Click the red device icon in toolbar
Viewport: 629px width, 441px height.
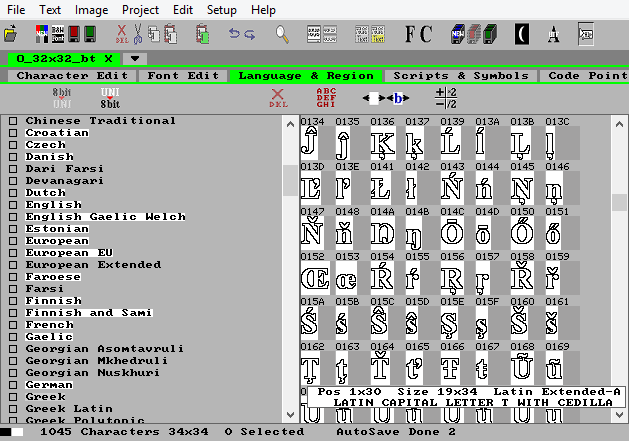(74, 34)
